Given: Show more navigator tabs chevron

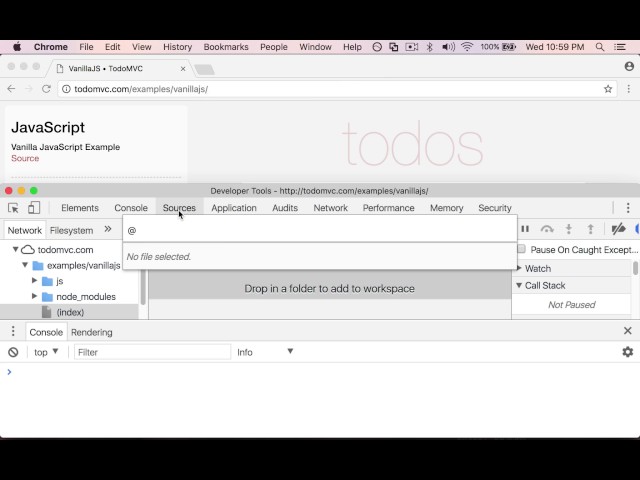Looking at the screenshot, I should pyautogui.click(x=108, y=229).
